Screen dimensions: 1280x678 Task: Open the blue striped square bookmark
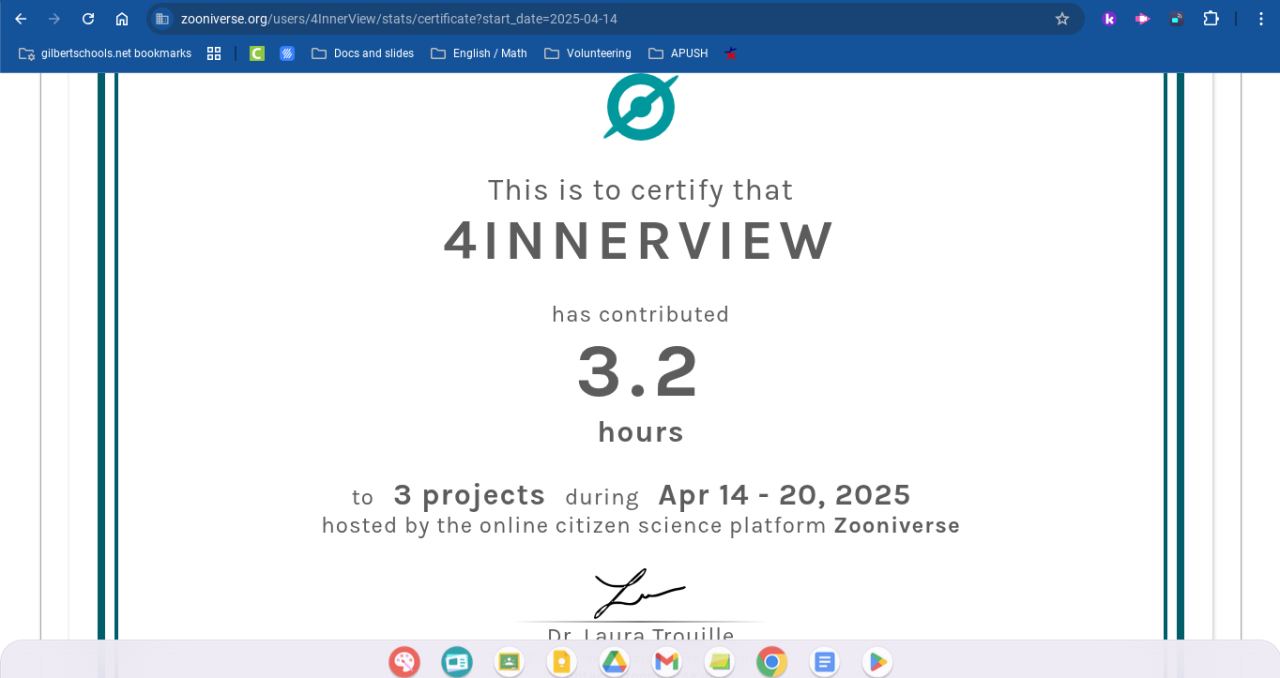(x=287, y=53)
